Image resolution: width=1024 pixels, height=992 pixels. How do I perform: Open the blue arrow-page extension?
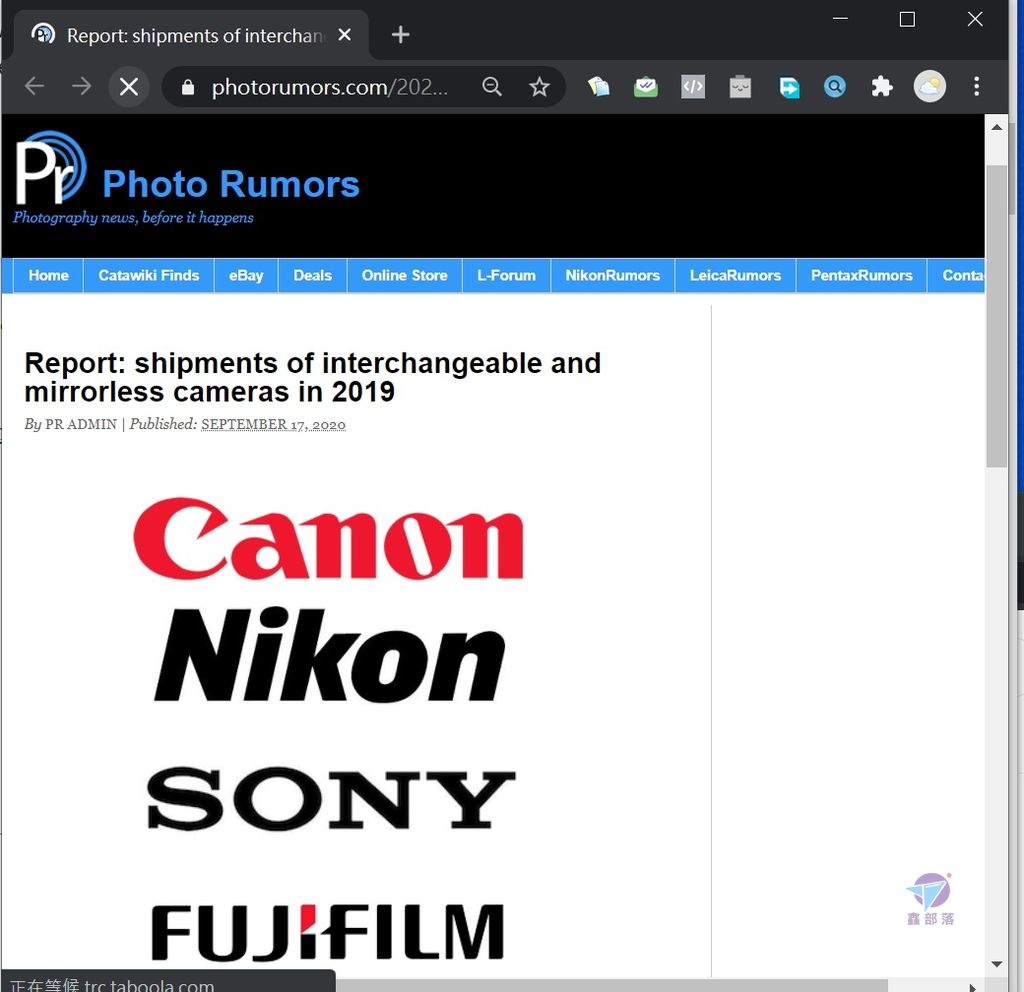[x=788, y=86]
